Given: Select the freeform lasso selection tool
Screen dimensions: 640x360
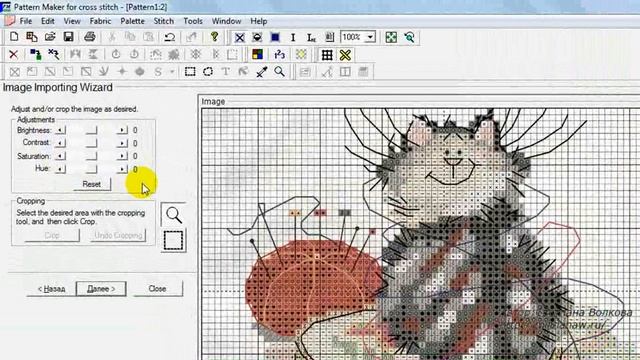Looking at the screenshot, I should [208, 72].
